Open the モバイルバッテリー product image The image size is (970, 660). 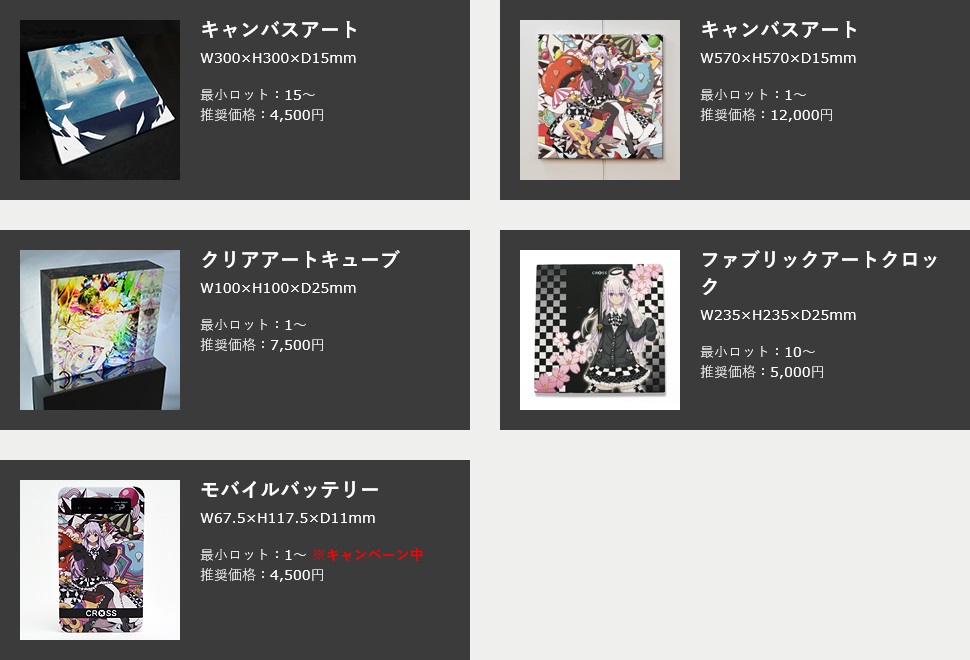(x=100, y=560)
